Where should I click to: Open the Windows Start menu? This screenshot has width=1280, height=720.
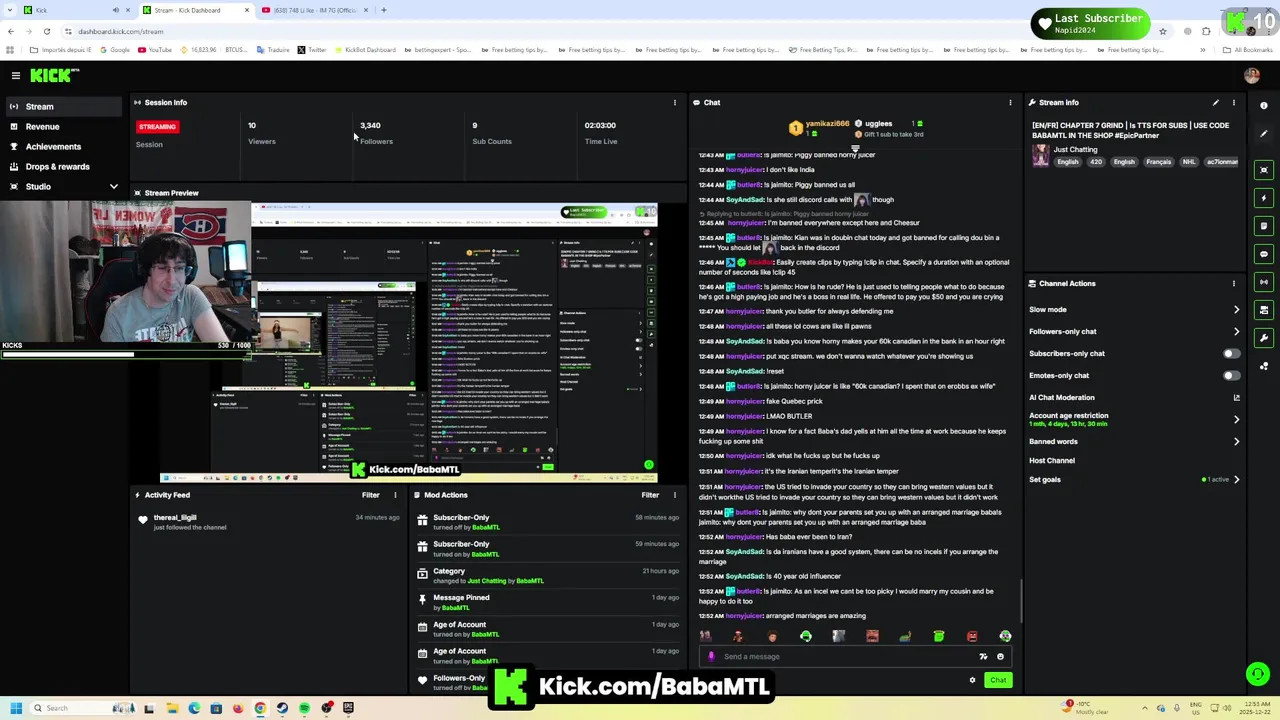(16, 708)
